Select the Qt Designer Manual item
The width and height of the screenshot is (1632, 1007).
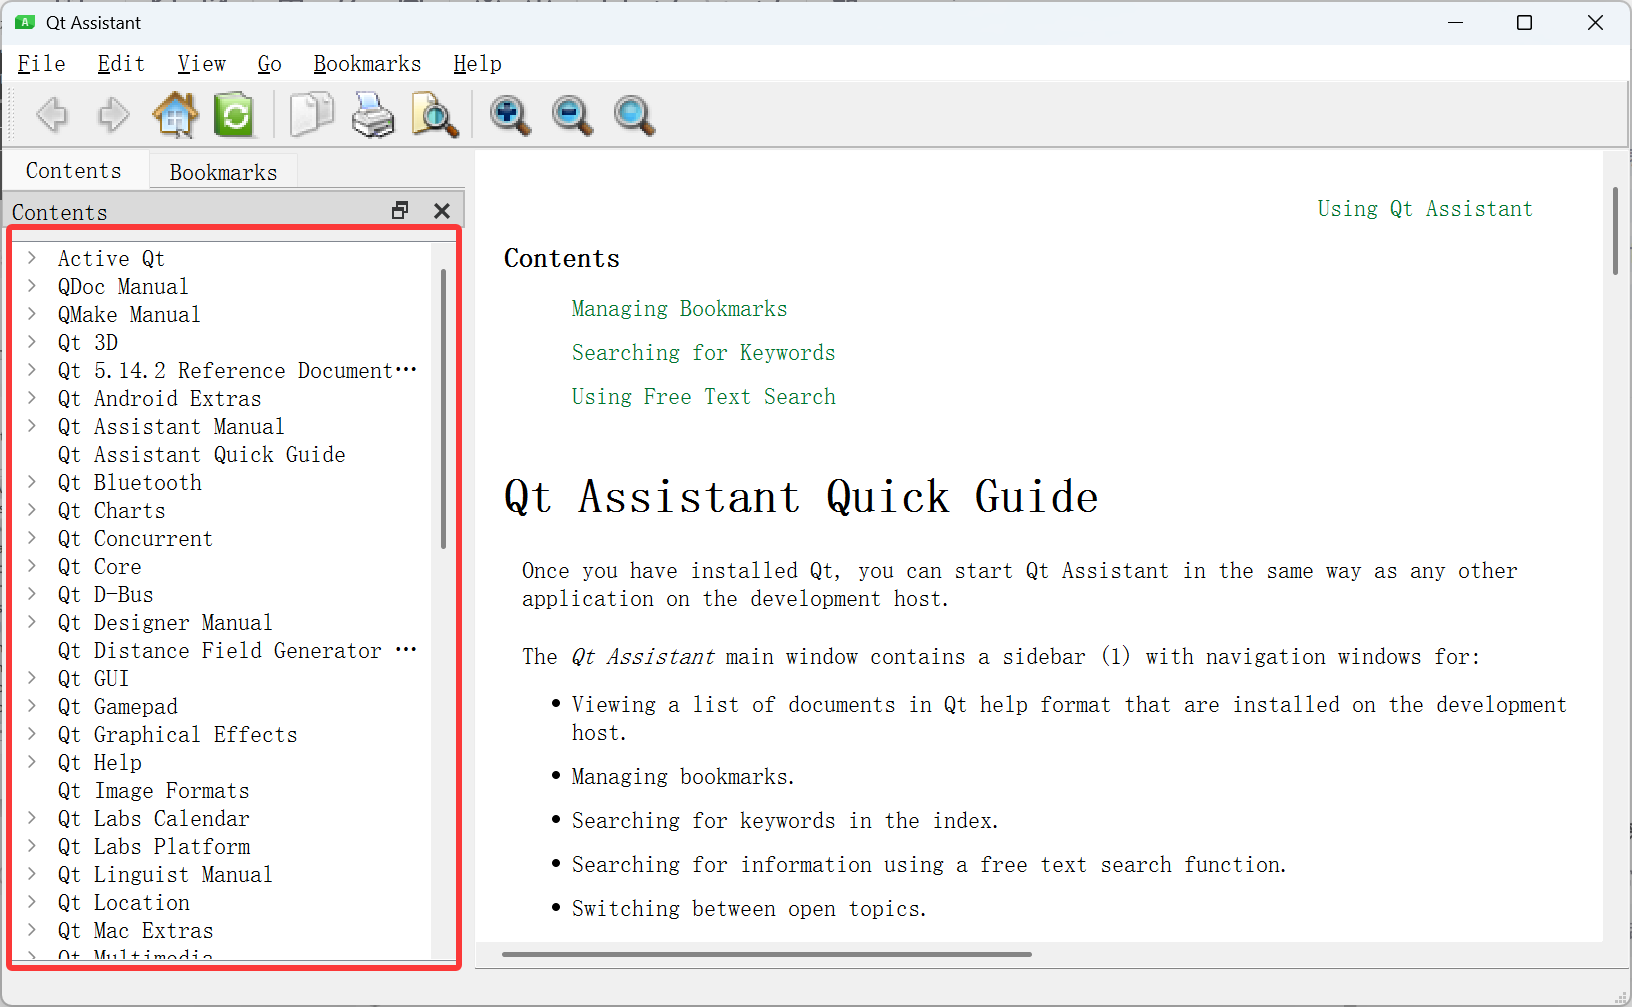coord(164,623)
